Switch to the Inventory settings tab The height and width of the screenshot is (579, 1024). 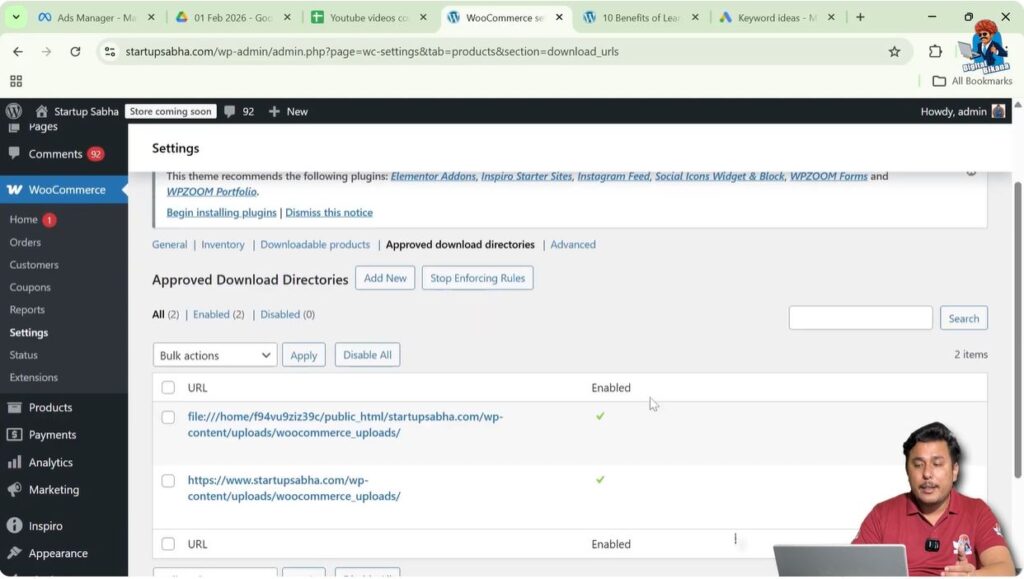[x=222, y=244]
